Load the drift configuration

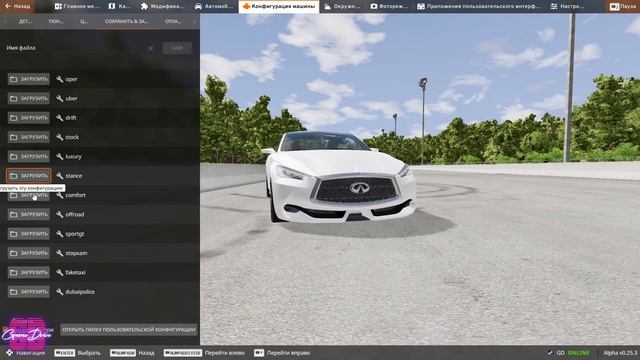tap(29, 118)
